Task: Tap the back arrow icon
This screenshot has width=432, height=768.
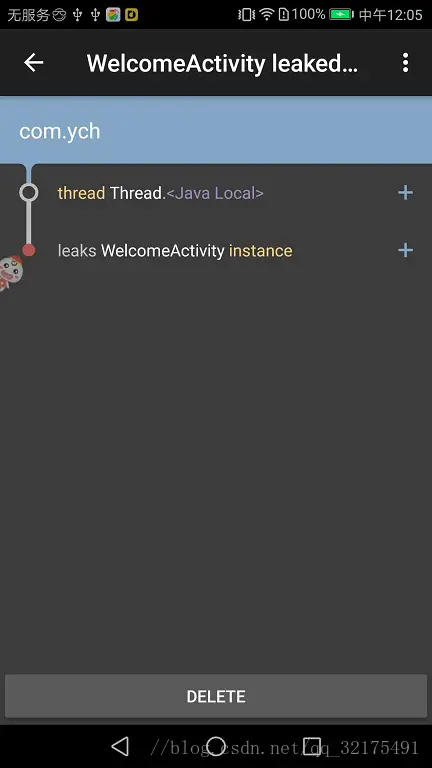Action: coord(34,63)
